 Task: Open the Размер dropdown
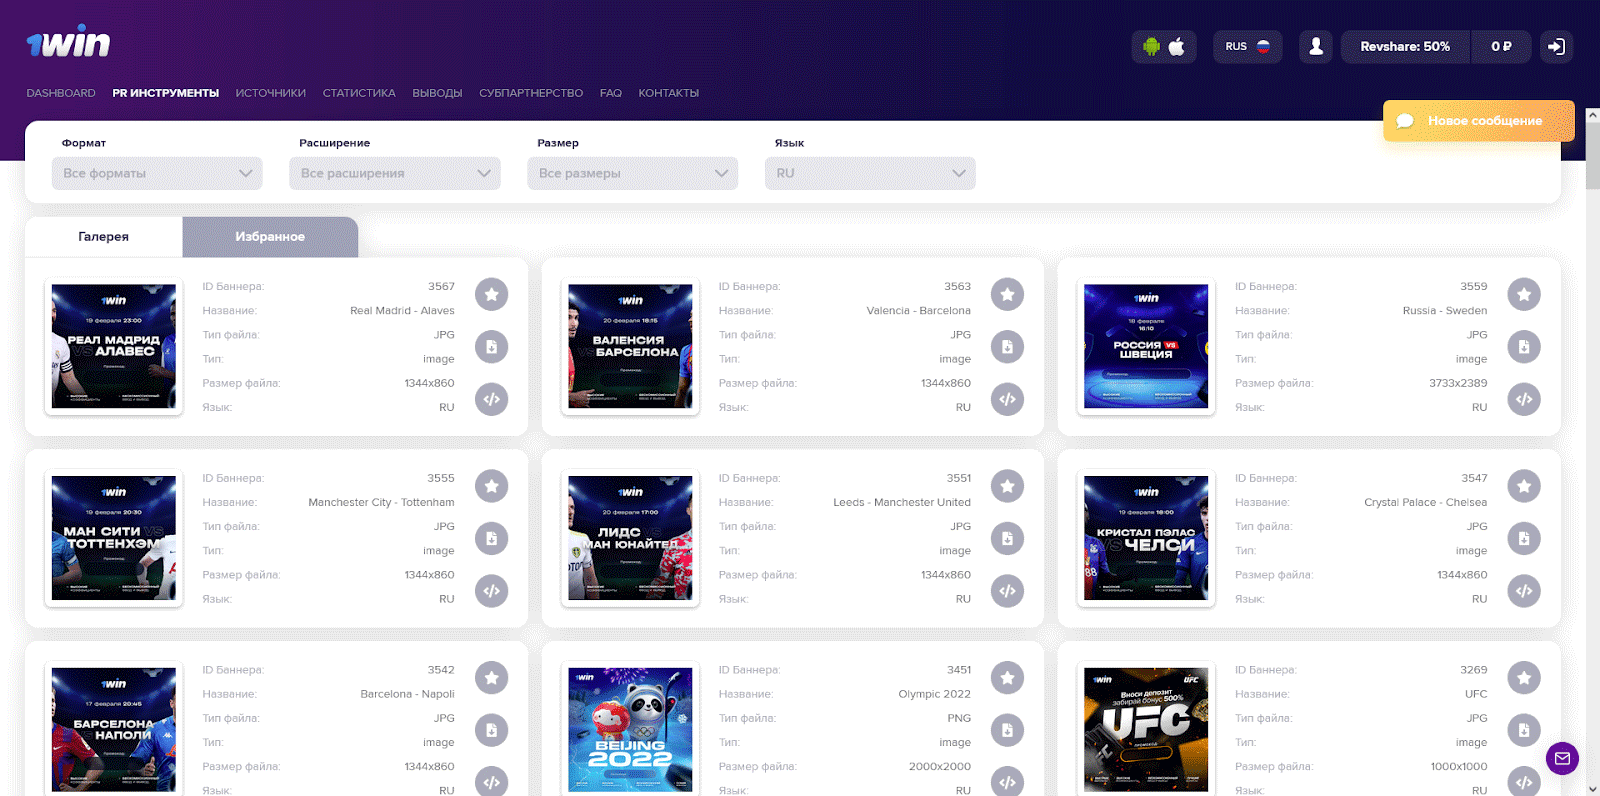tap(633, 173)
